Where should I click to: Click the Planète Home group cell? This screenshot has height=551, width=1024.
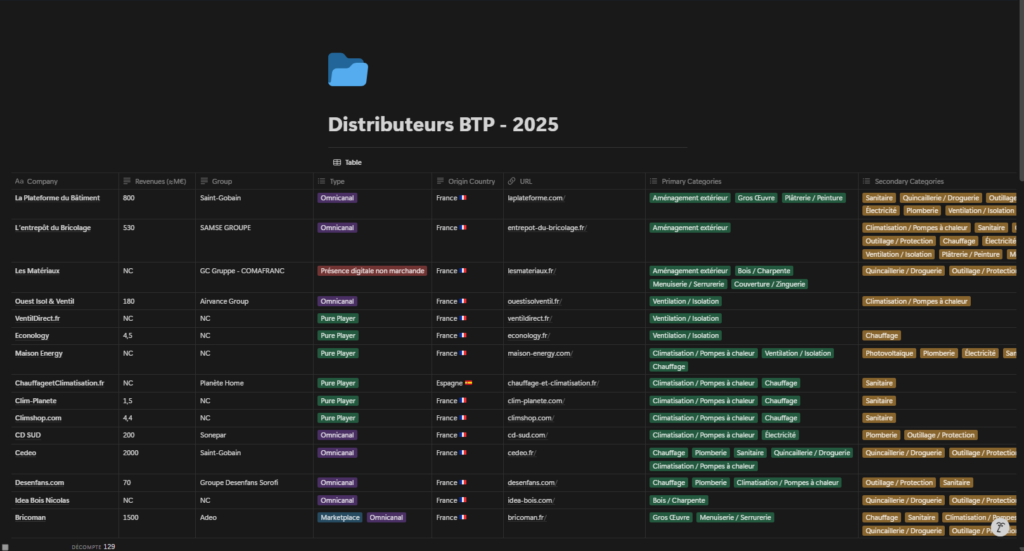254,383
